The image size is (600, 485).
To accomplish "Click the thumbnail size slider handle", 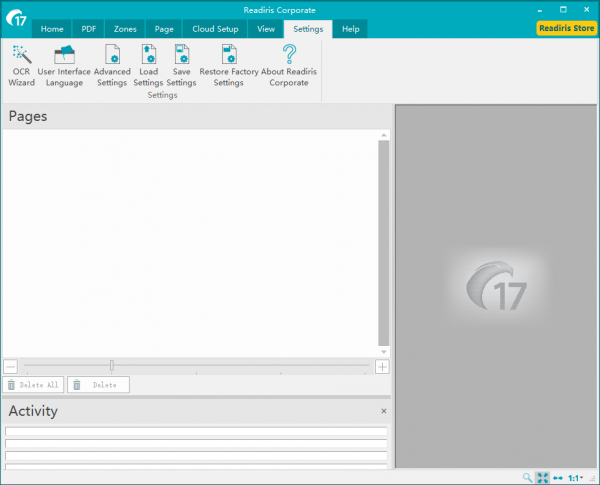I will click(x=112, y=365).
